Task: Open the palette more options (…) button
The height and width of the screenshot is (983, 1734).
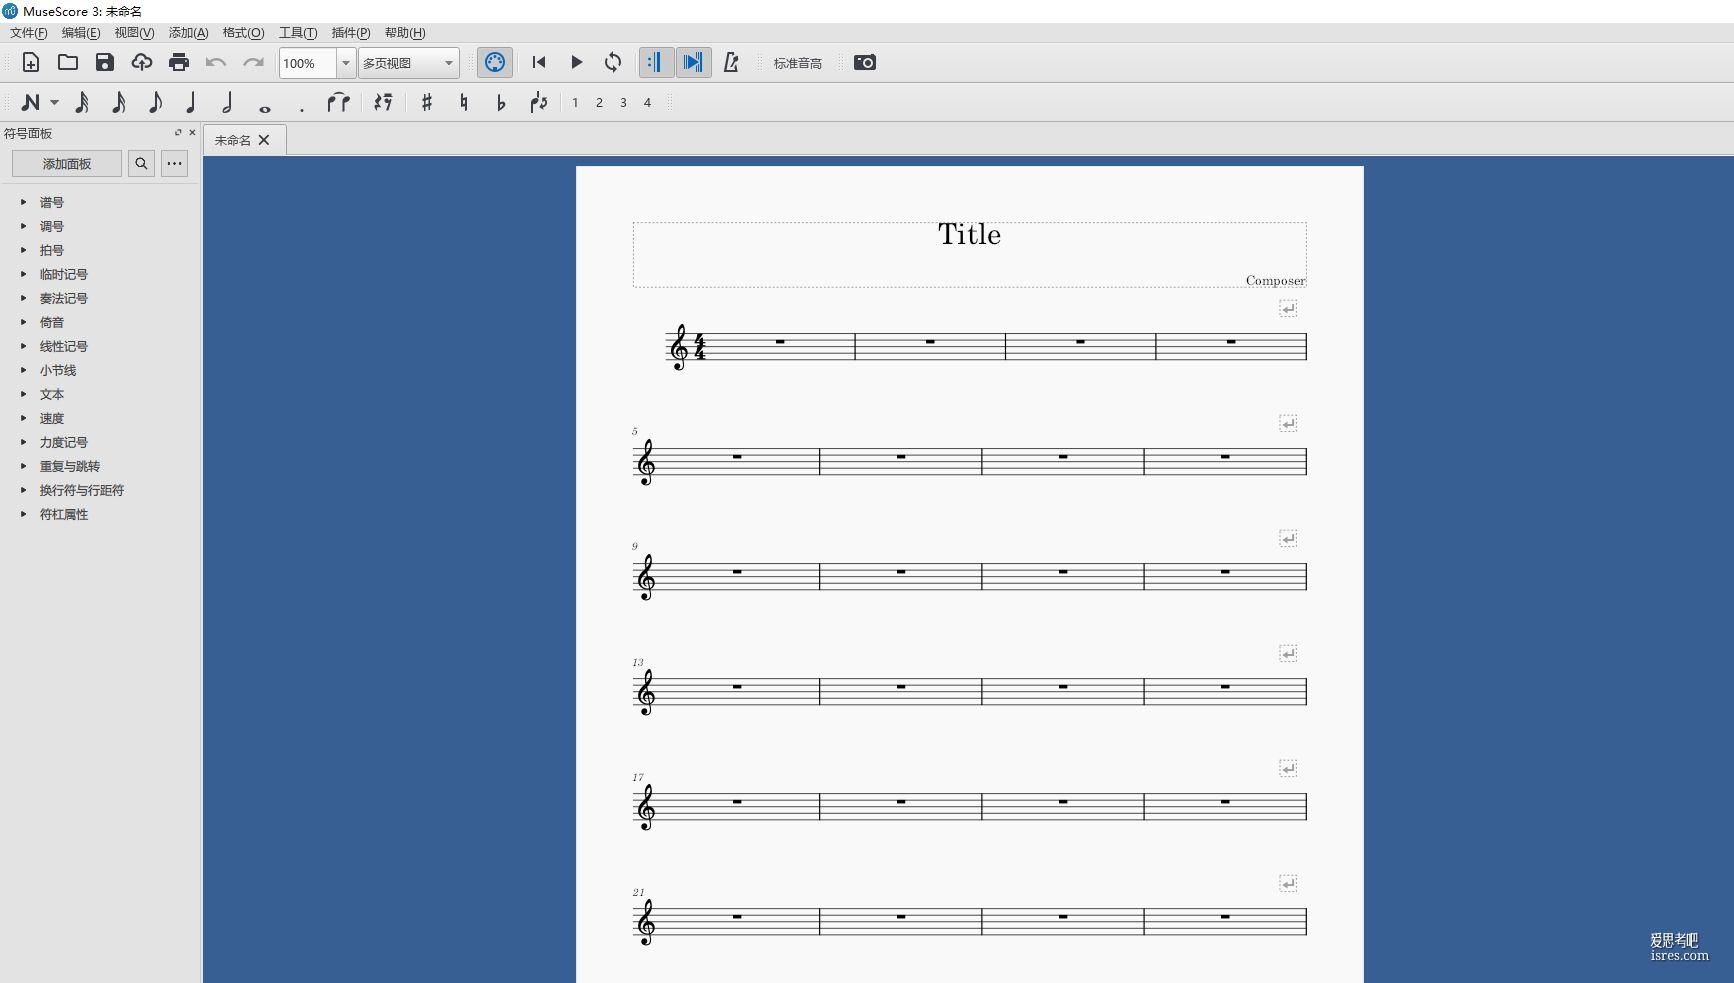Action: click(x=175, y=163)
